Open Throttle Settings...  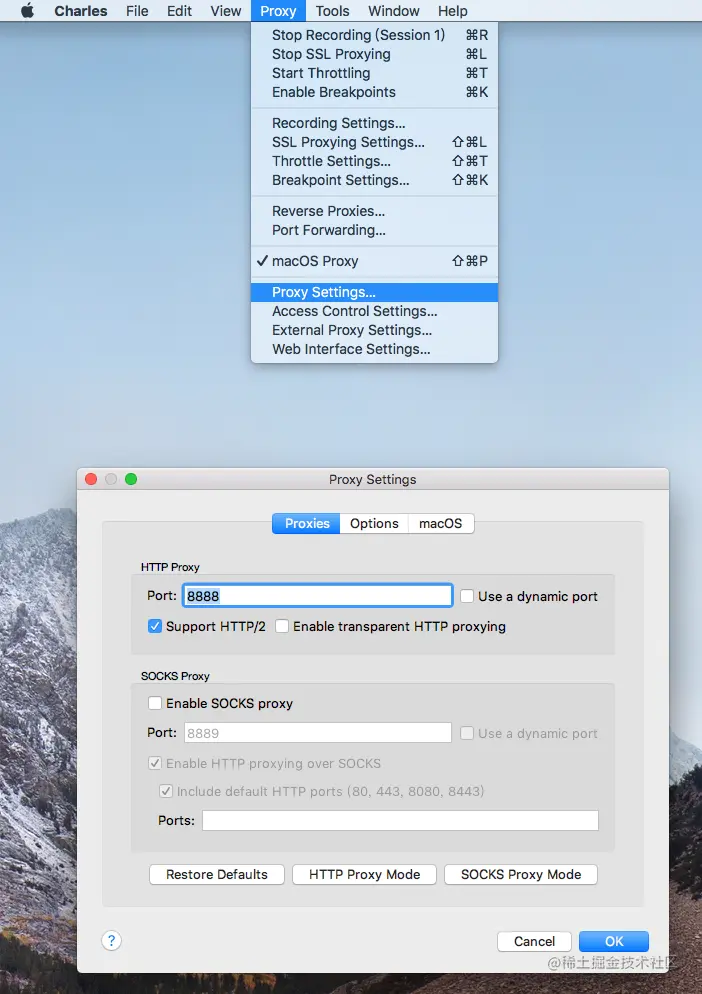pyautogui.click(x=374, y=161)
